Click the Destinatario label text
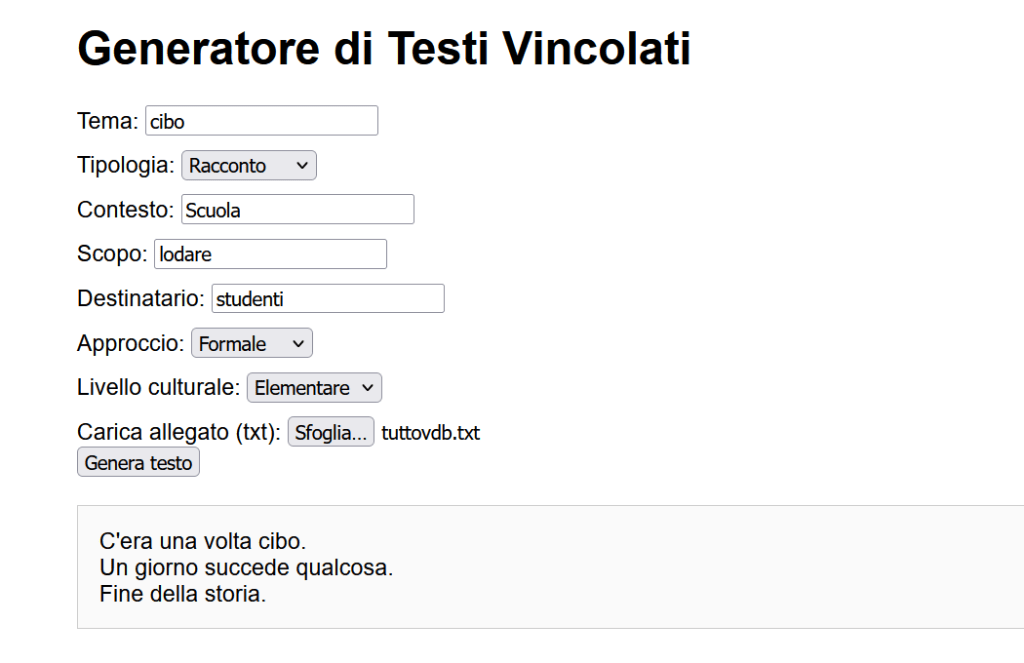The width and height of the screenshot is (1024, 663). [141, 298]
